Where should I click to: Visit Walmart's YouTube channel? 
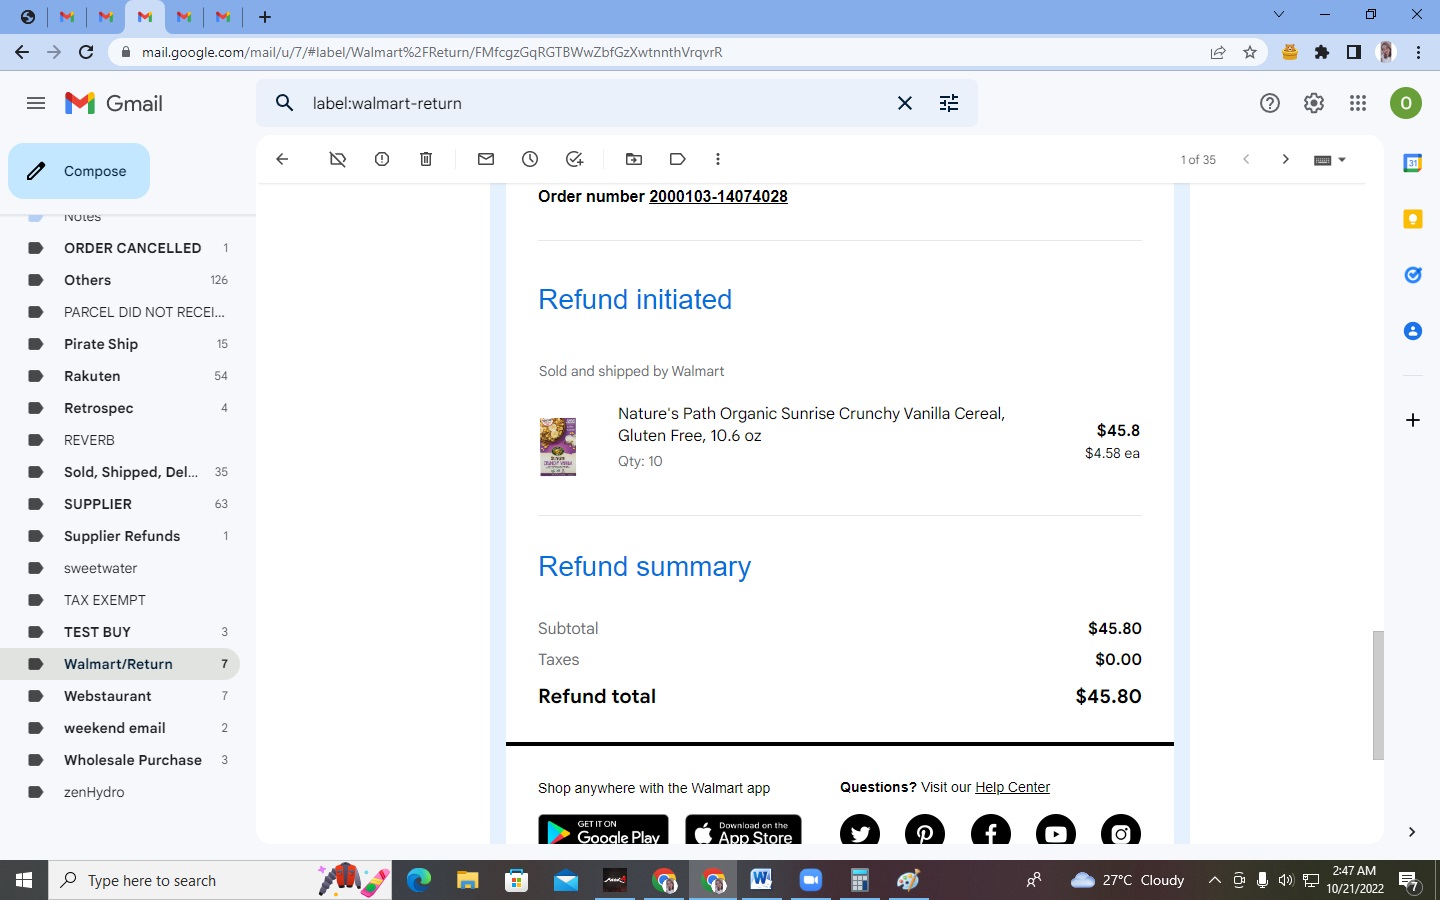click(1056, 831)
